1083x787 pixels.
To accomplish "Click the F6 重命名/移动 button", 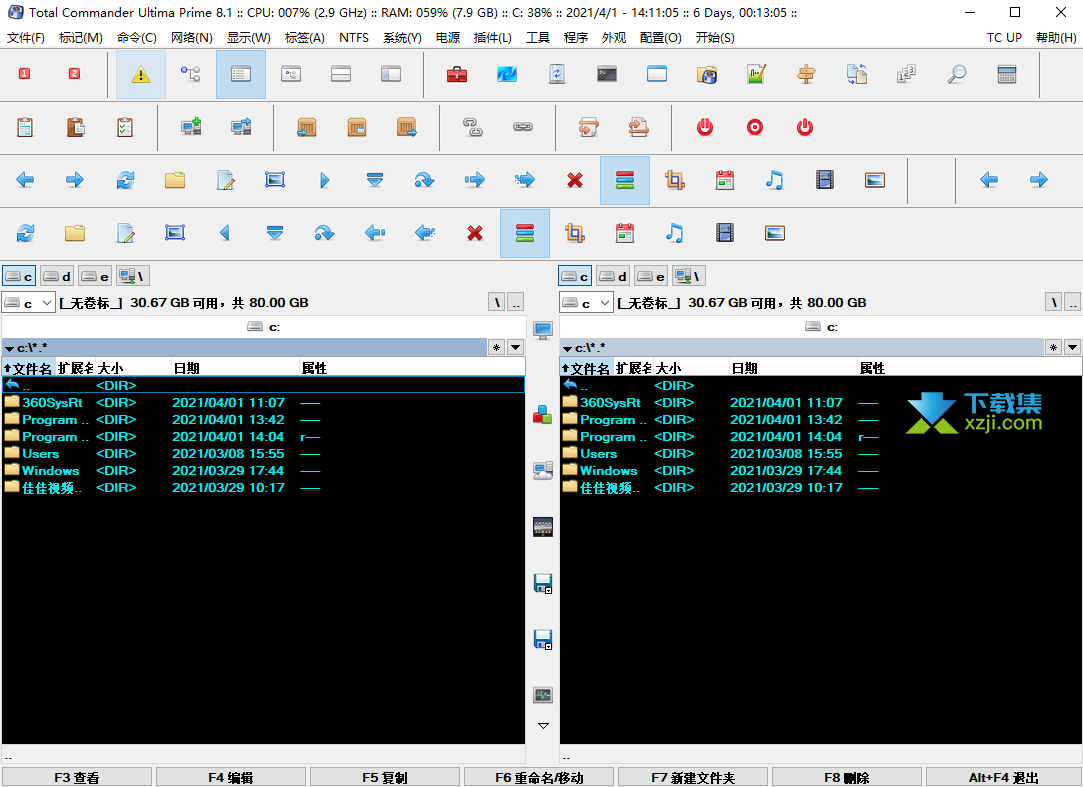I will tap(539, 777).
